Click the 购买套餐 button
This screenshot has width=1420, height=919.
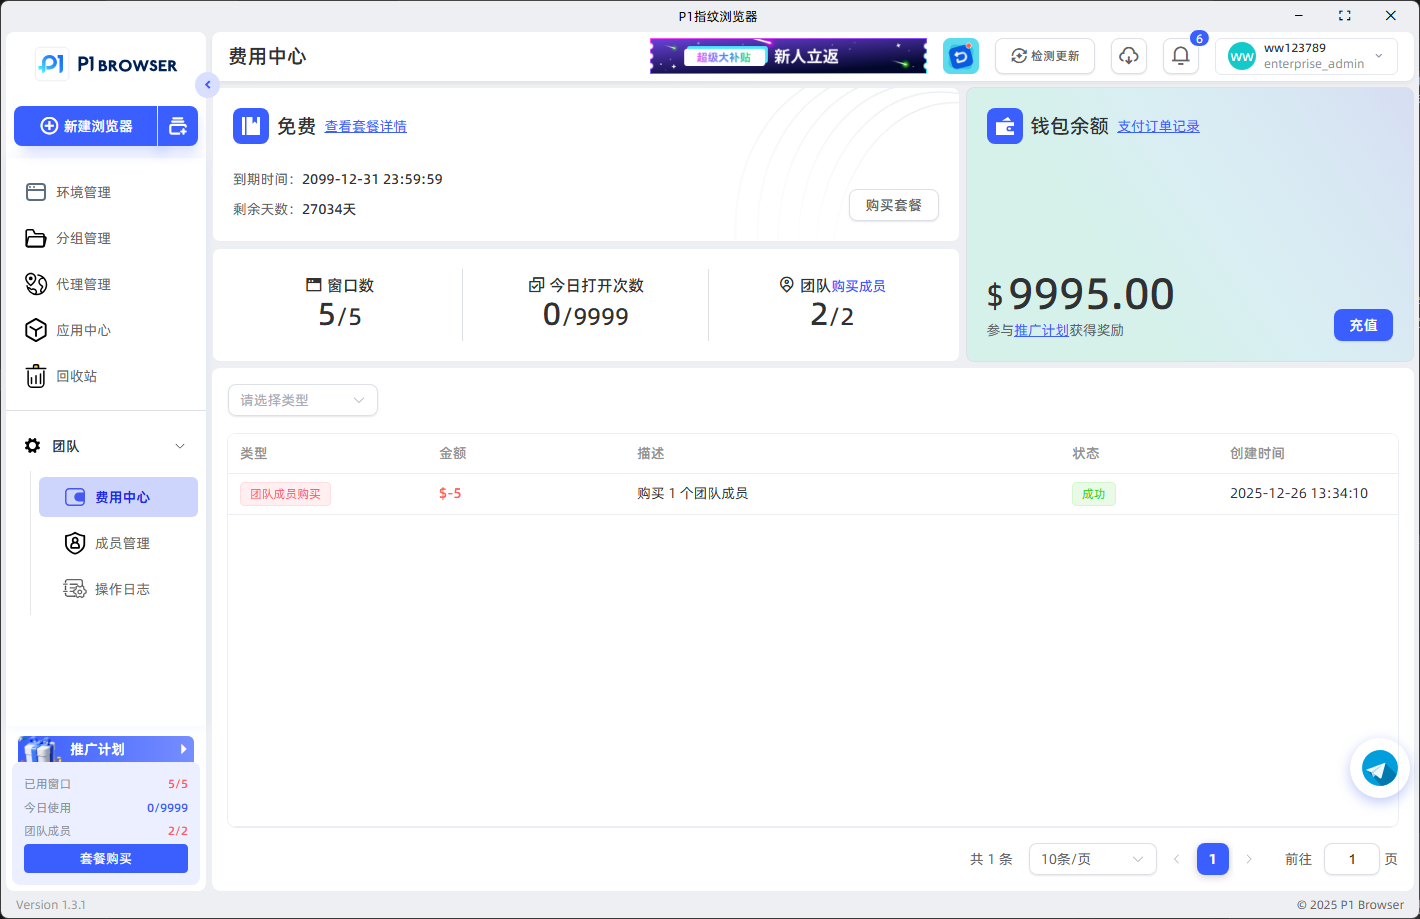click(893, 205)
